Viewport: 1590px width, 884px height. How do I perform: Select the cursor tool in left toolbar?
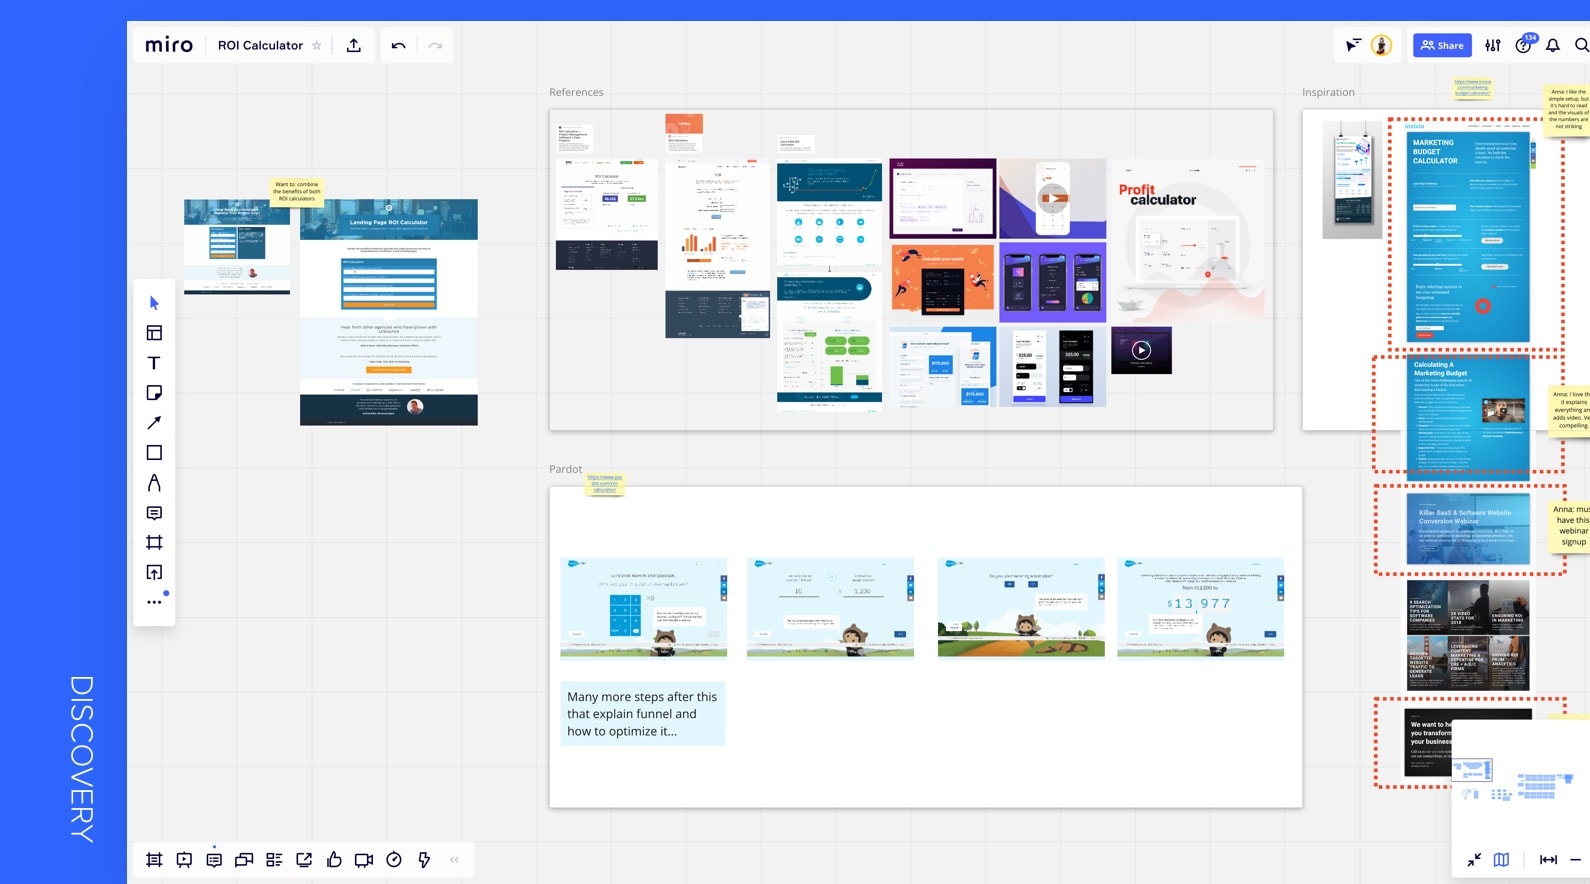click(154, 303)
